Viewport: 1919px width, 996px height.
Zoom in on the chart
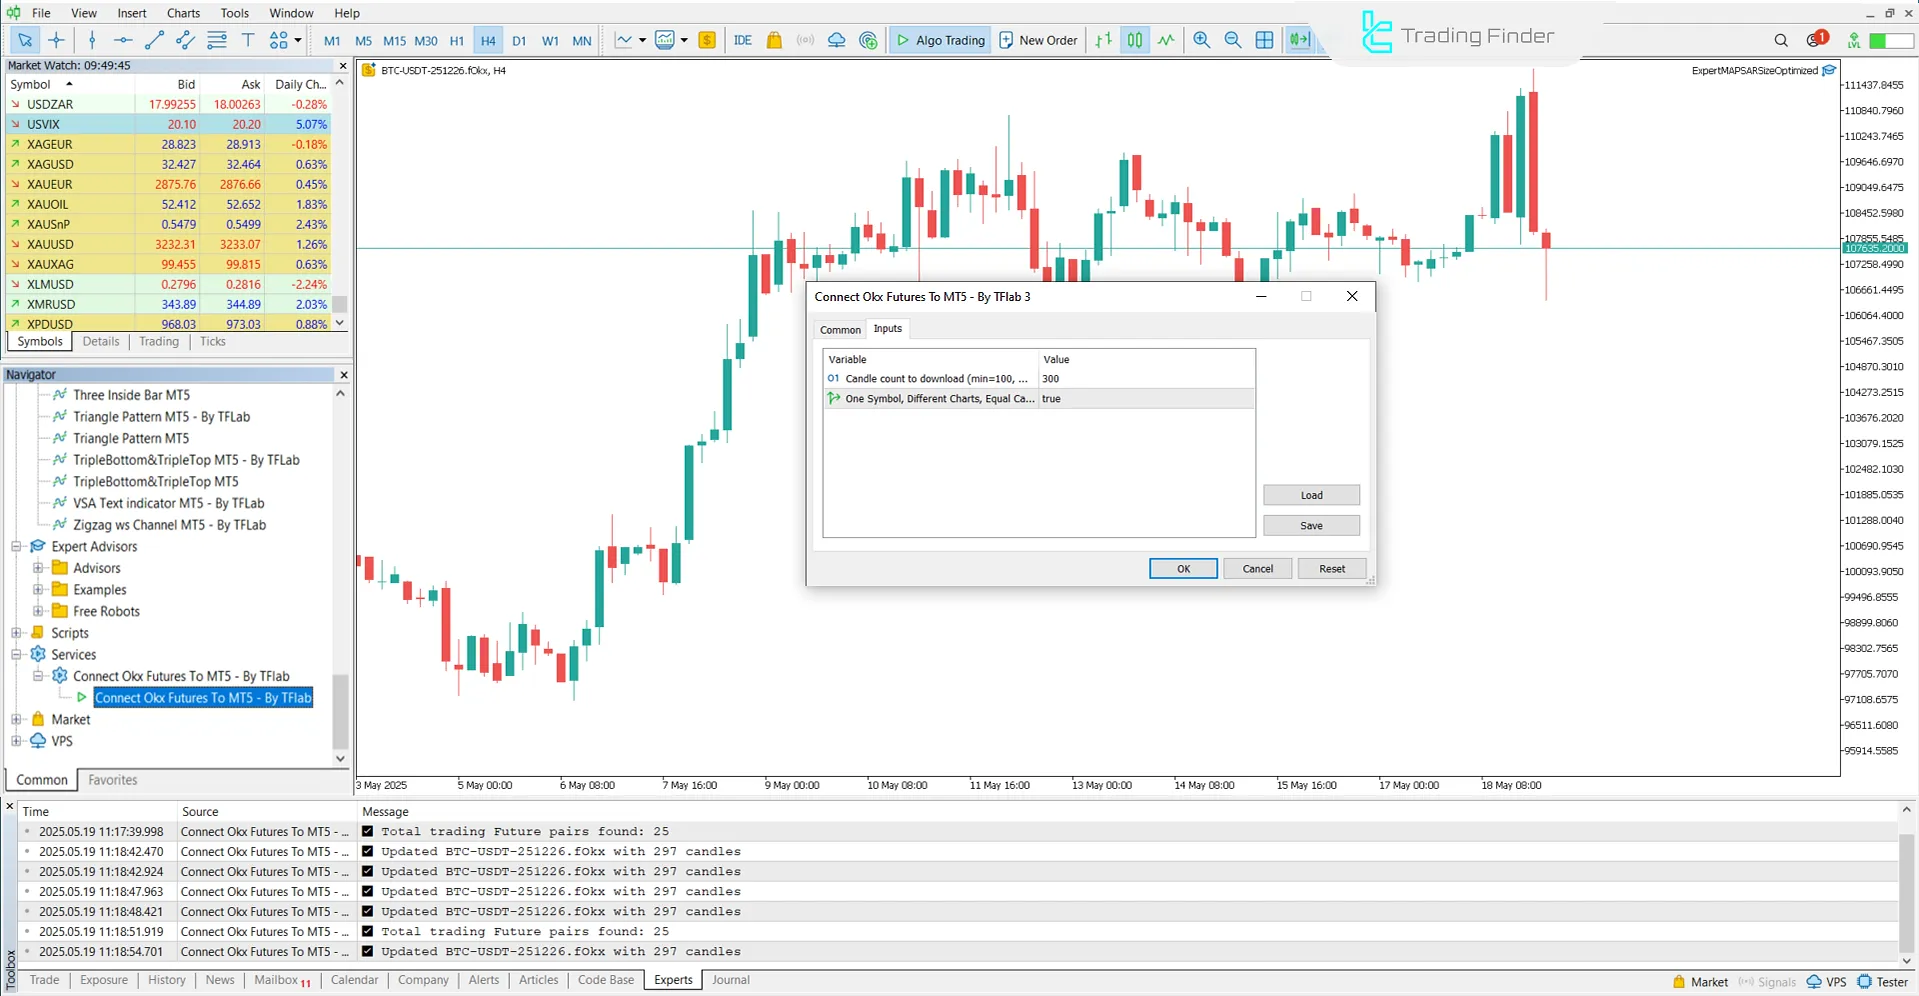(1202, 40)
